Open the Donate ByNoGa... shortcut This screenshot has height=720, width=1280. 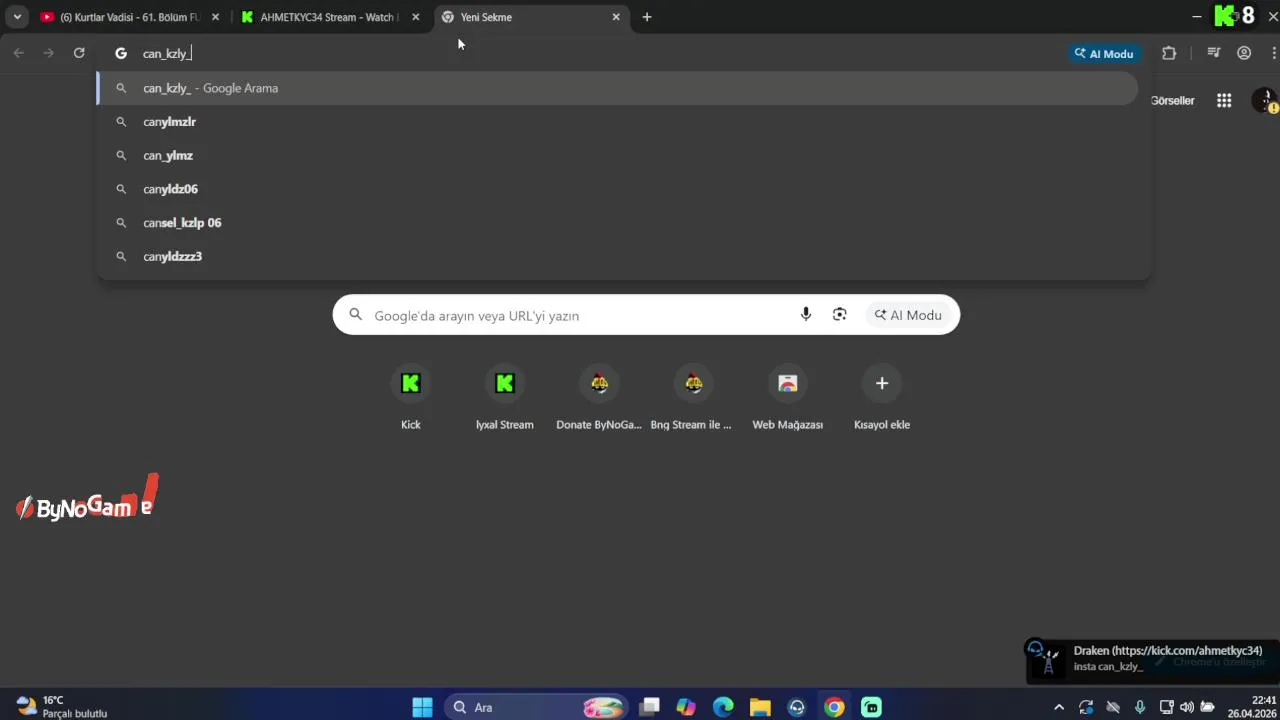[x=599, y=397]
